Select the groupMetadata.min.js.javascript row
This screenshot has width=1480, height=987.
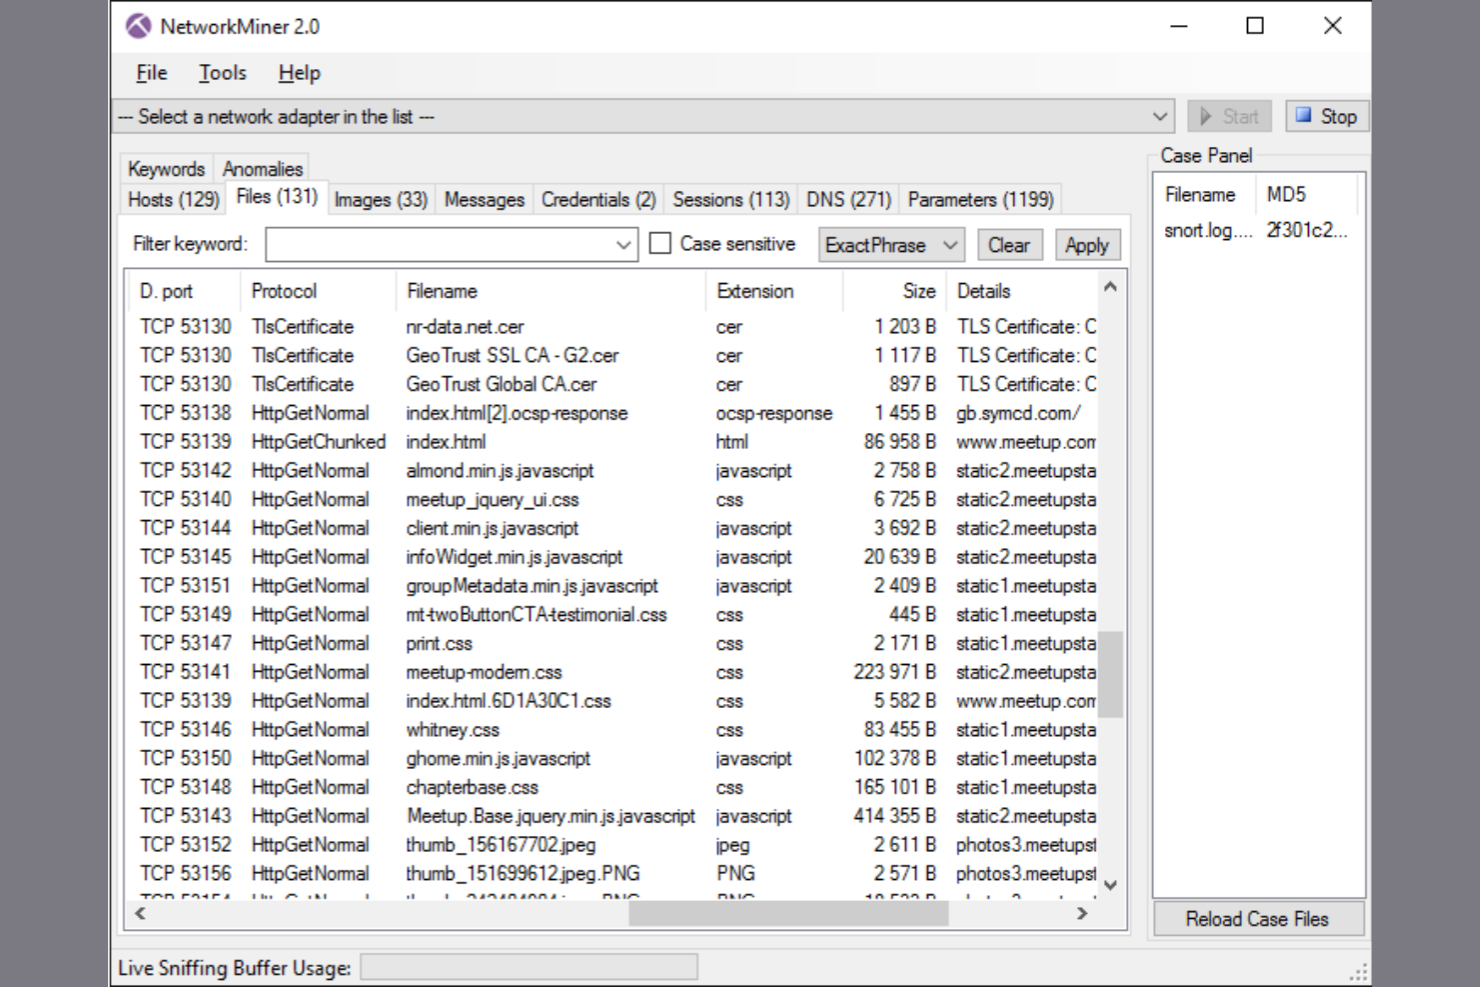point(612,586)
